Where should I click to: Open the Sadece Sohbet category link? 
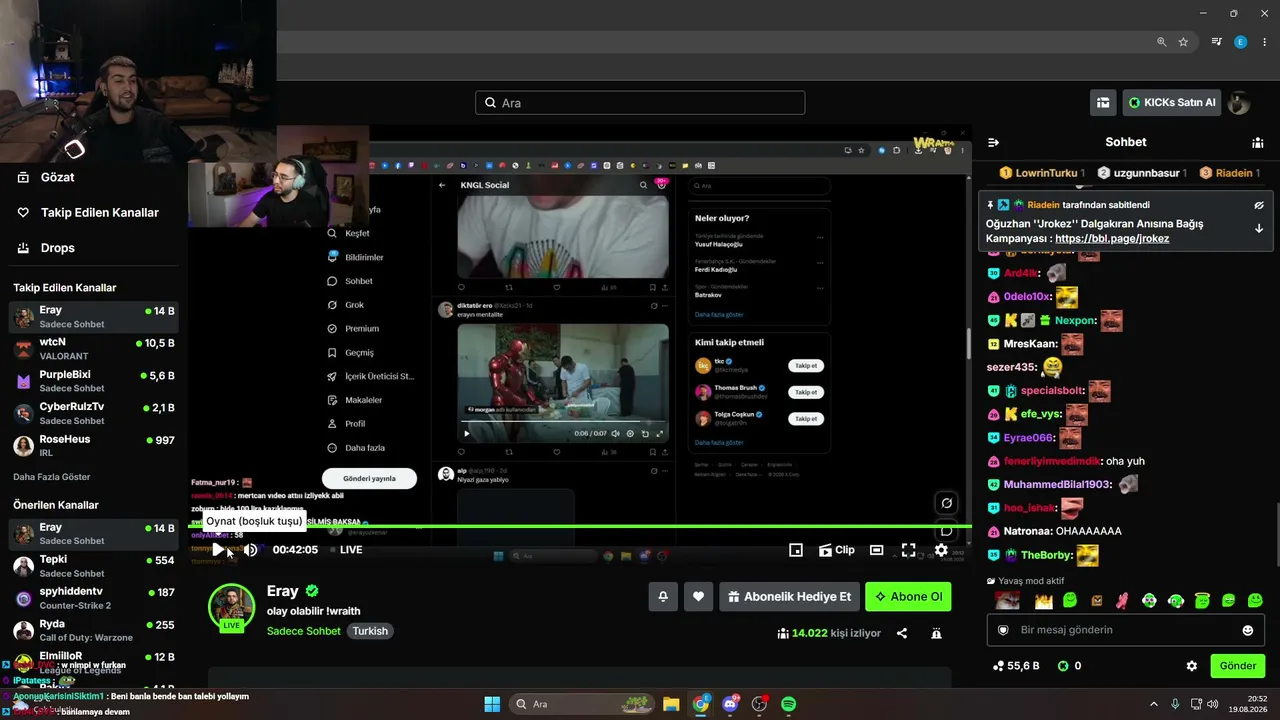[x=304, y=631]
